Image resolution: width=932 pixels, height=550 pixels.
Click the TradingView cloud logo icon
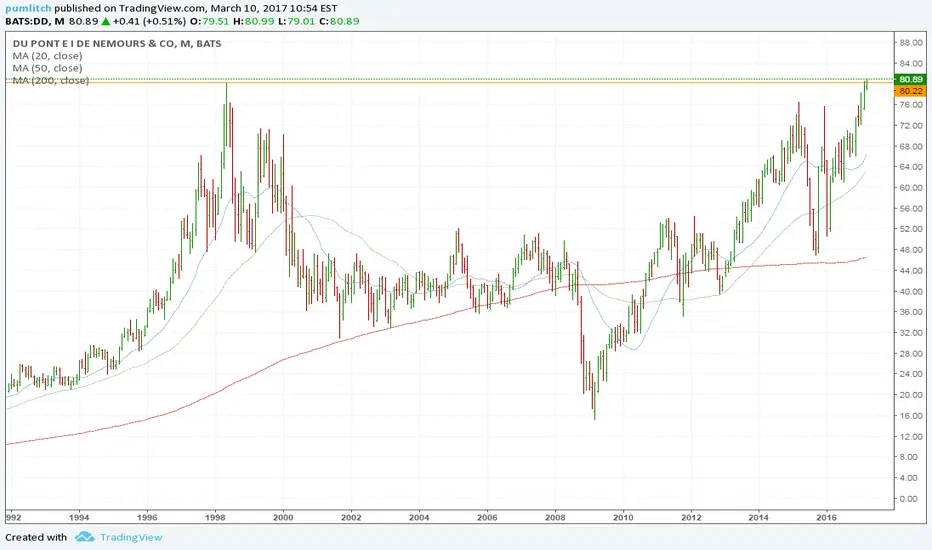tap(84, 537)
